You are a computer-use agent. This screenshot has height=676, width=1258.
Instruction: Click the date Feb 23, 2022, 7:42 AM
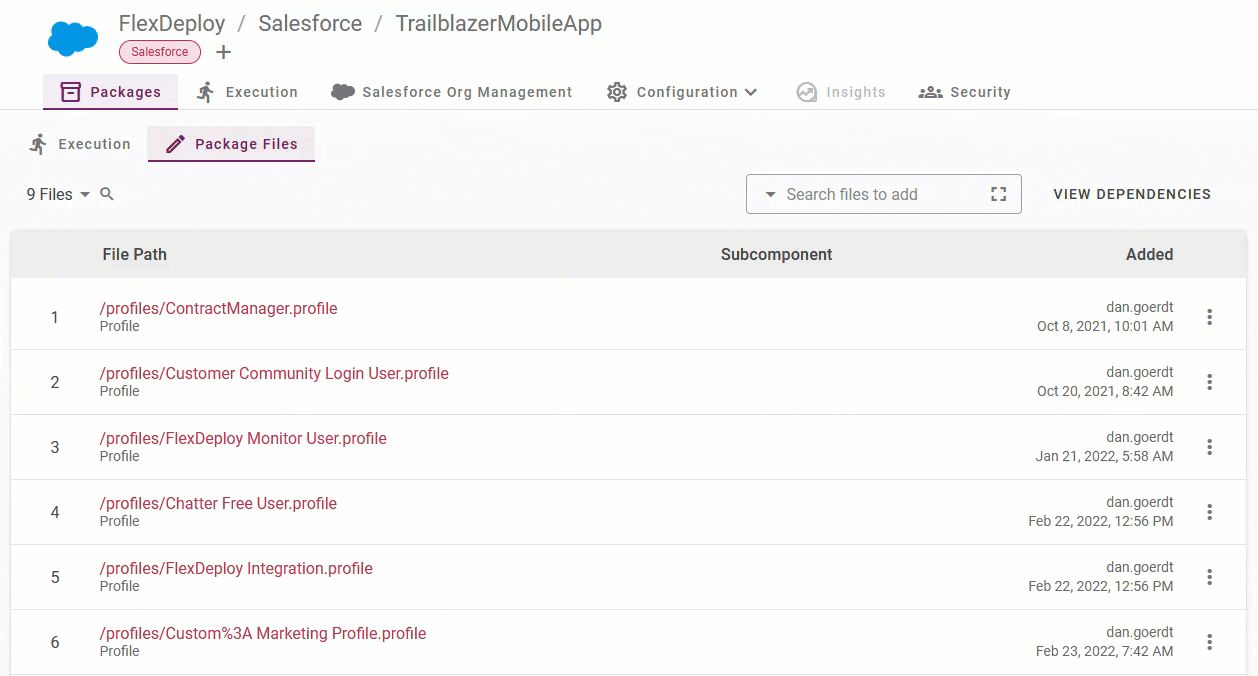click(x=1105, y=651)
